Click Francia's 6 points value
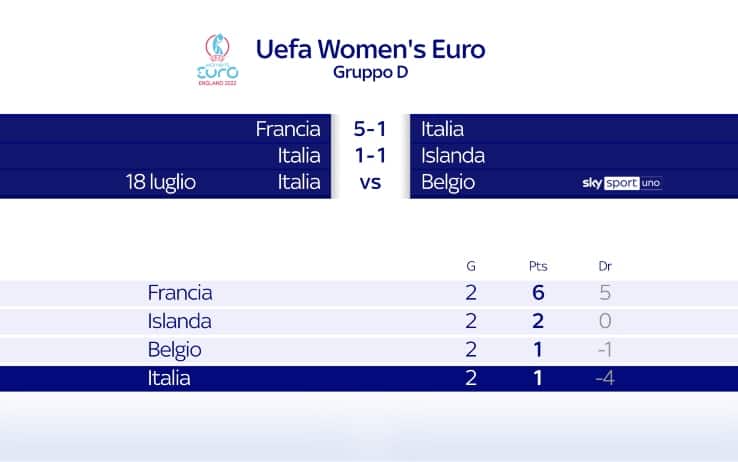This screenshot has height=462, width=738. pyautogui.click(x=538, y=293)
